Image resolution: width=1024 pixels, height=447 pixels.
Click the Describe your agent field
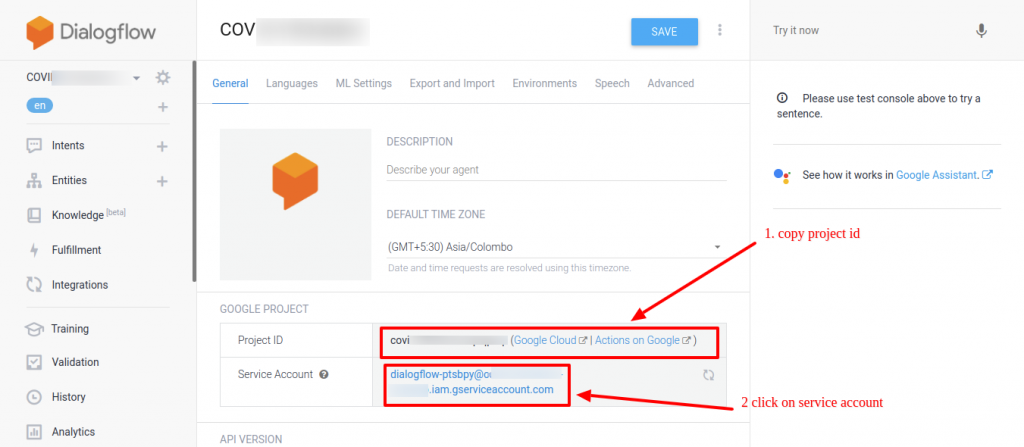(x=556, y=170)
